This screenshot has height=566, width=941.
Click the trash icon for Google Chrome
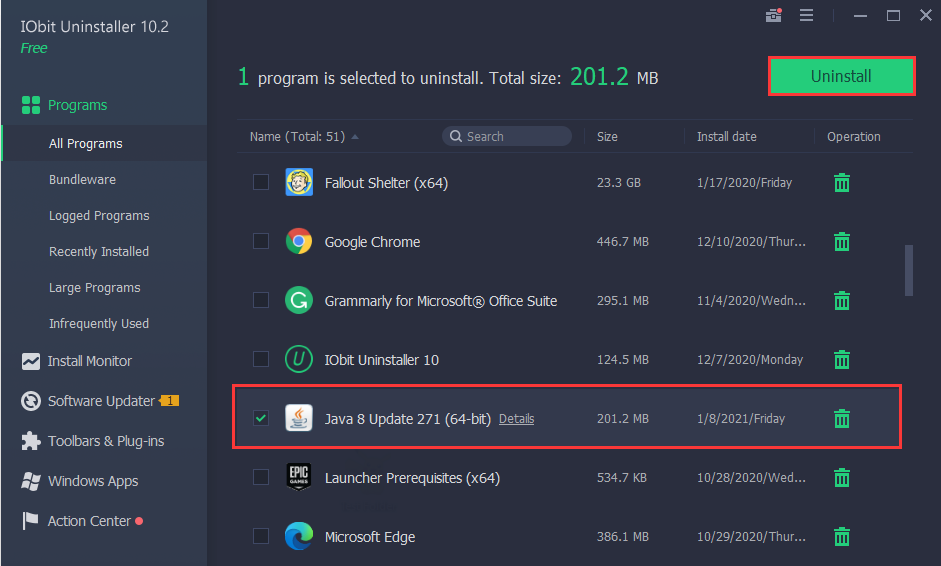pos(842,241)
